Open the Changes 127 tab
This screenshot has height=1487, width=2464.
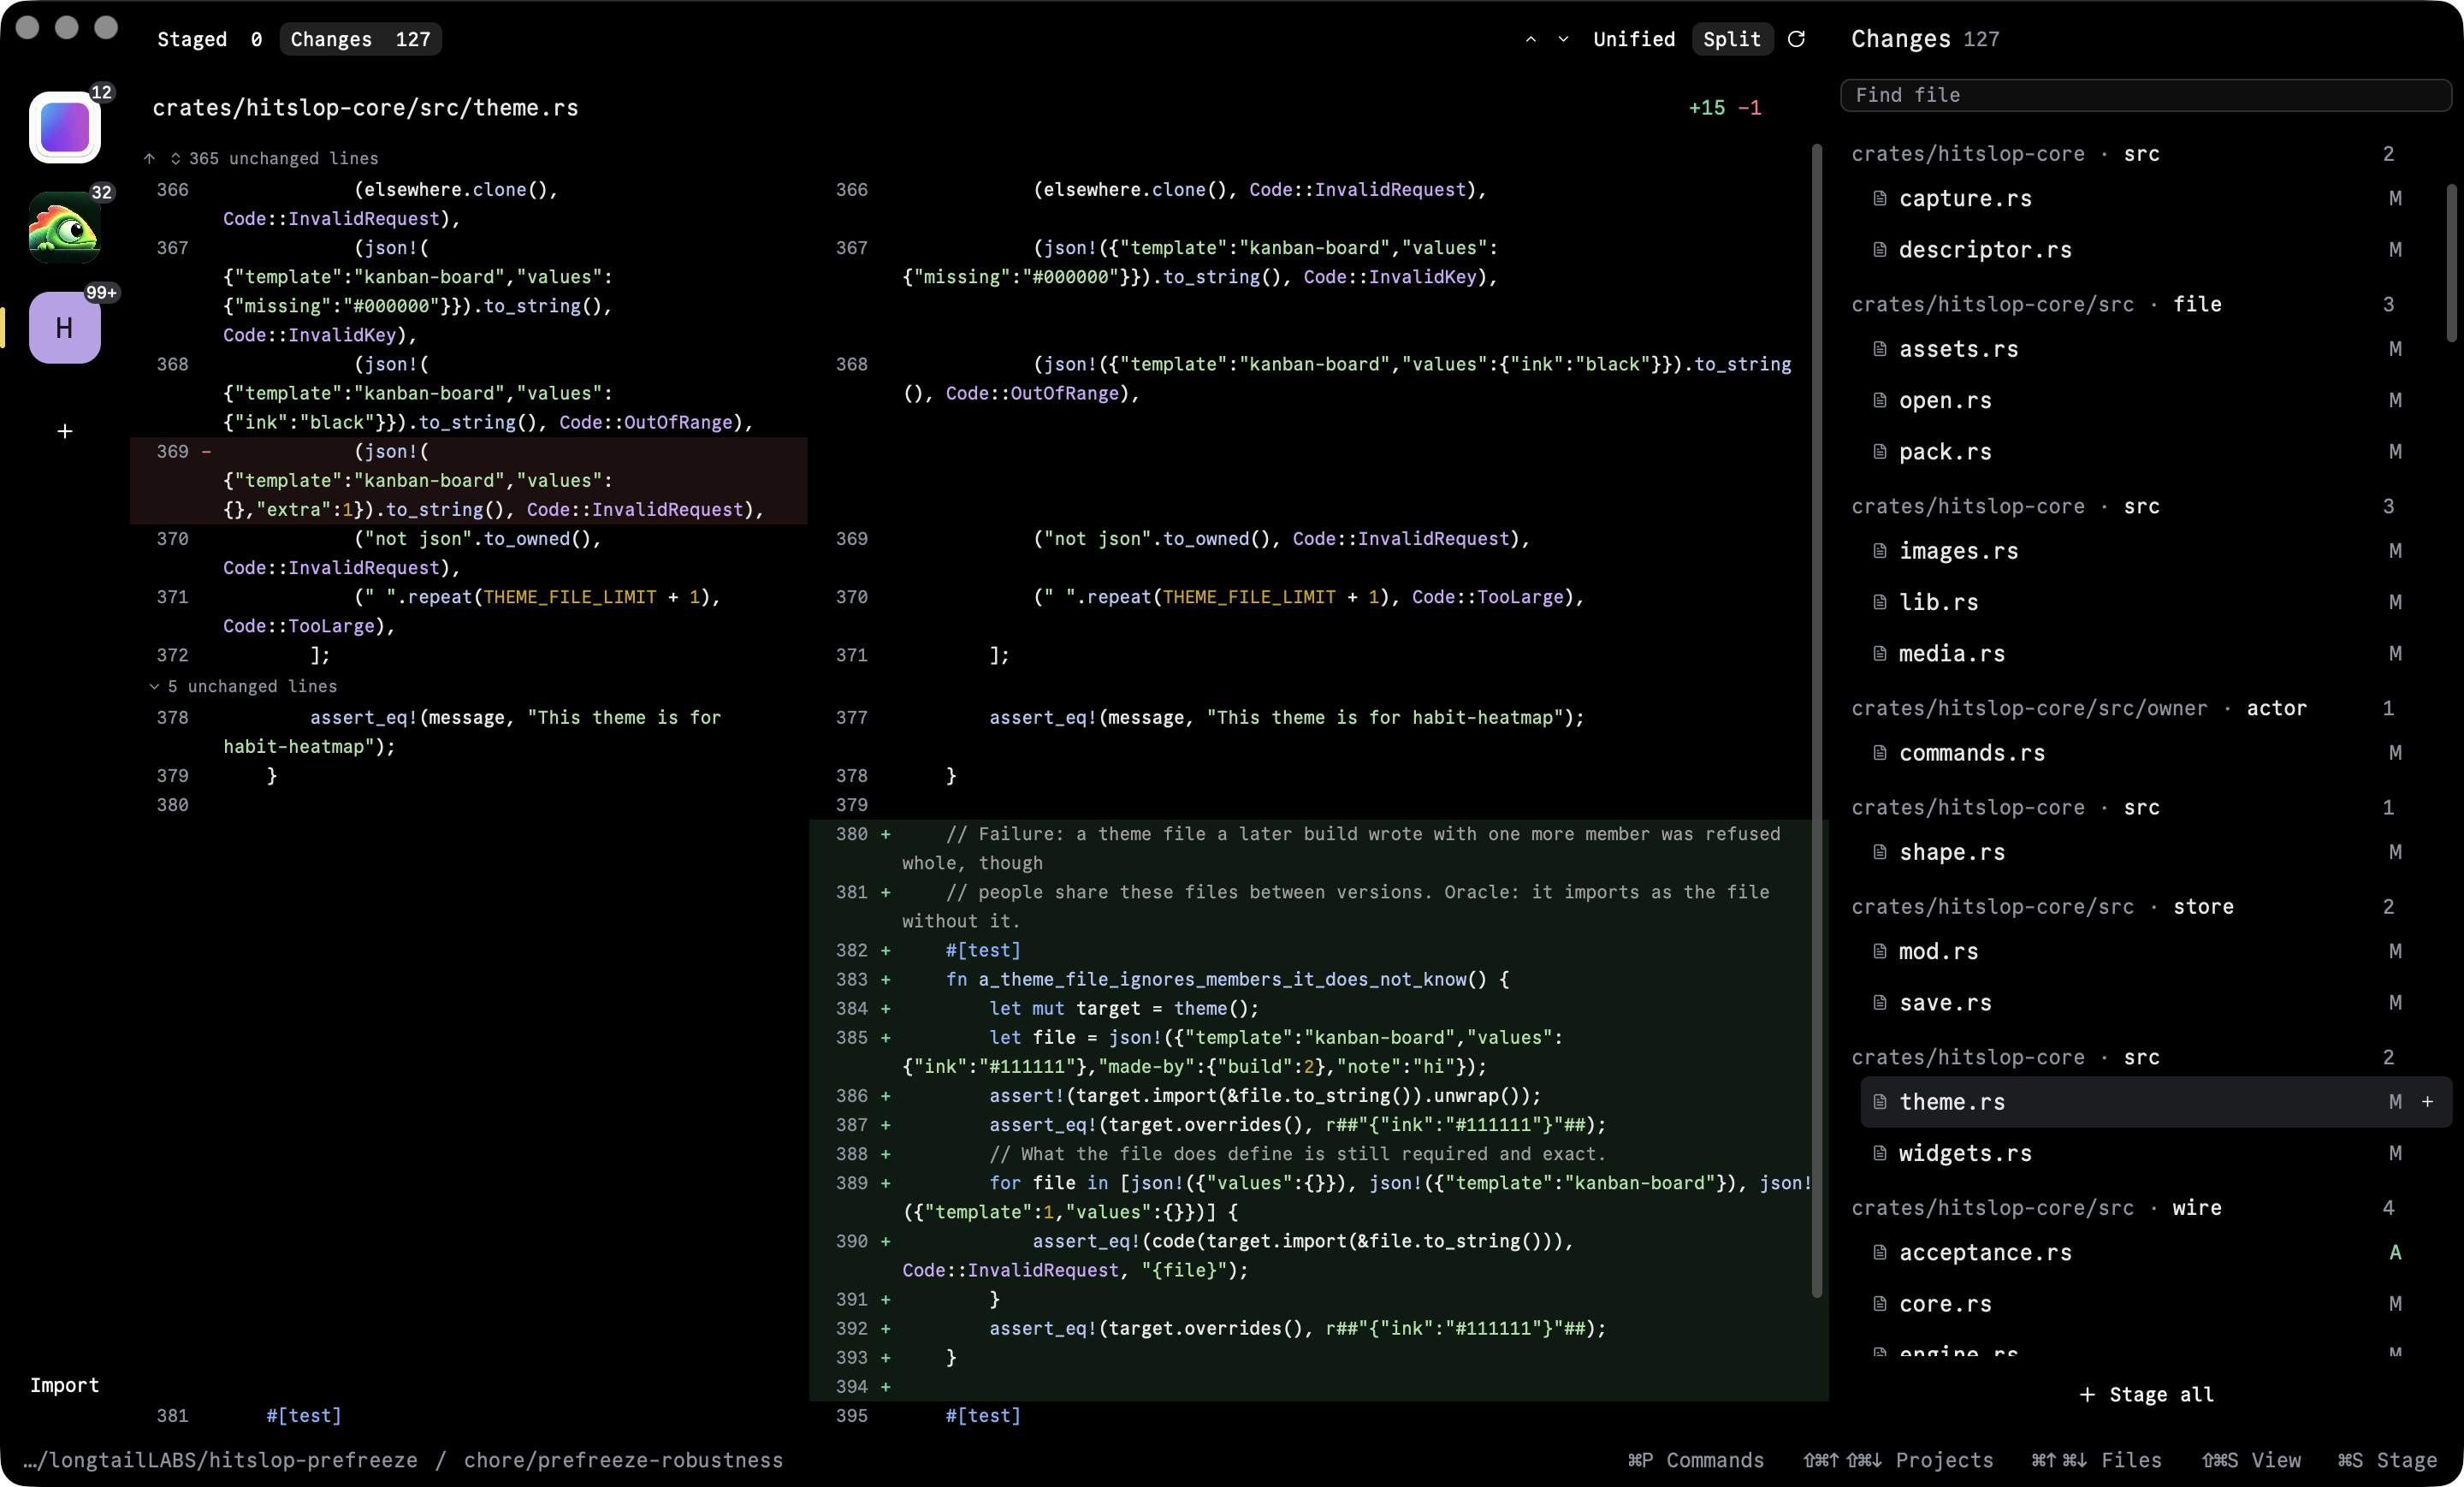point(360,39)
